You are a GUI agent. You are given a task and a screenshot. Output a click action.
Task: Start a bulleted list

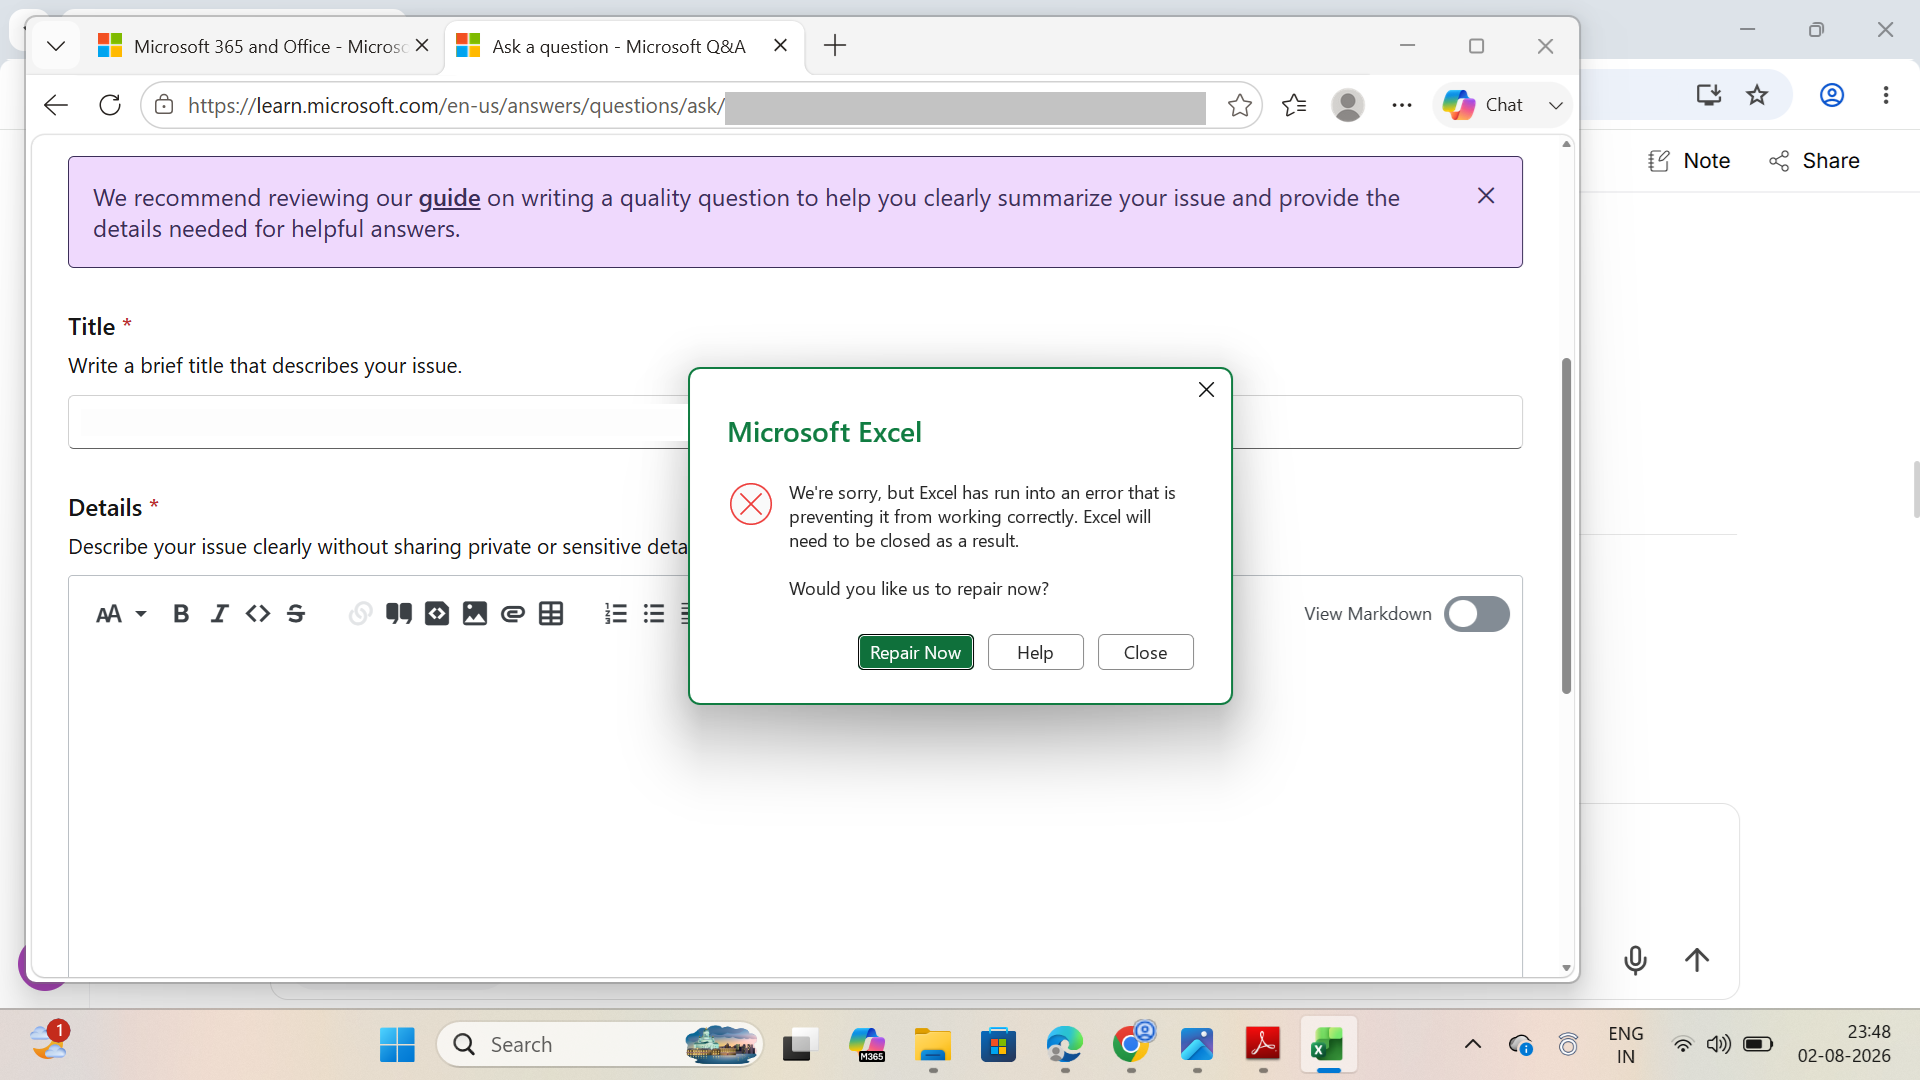(654, 614)
